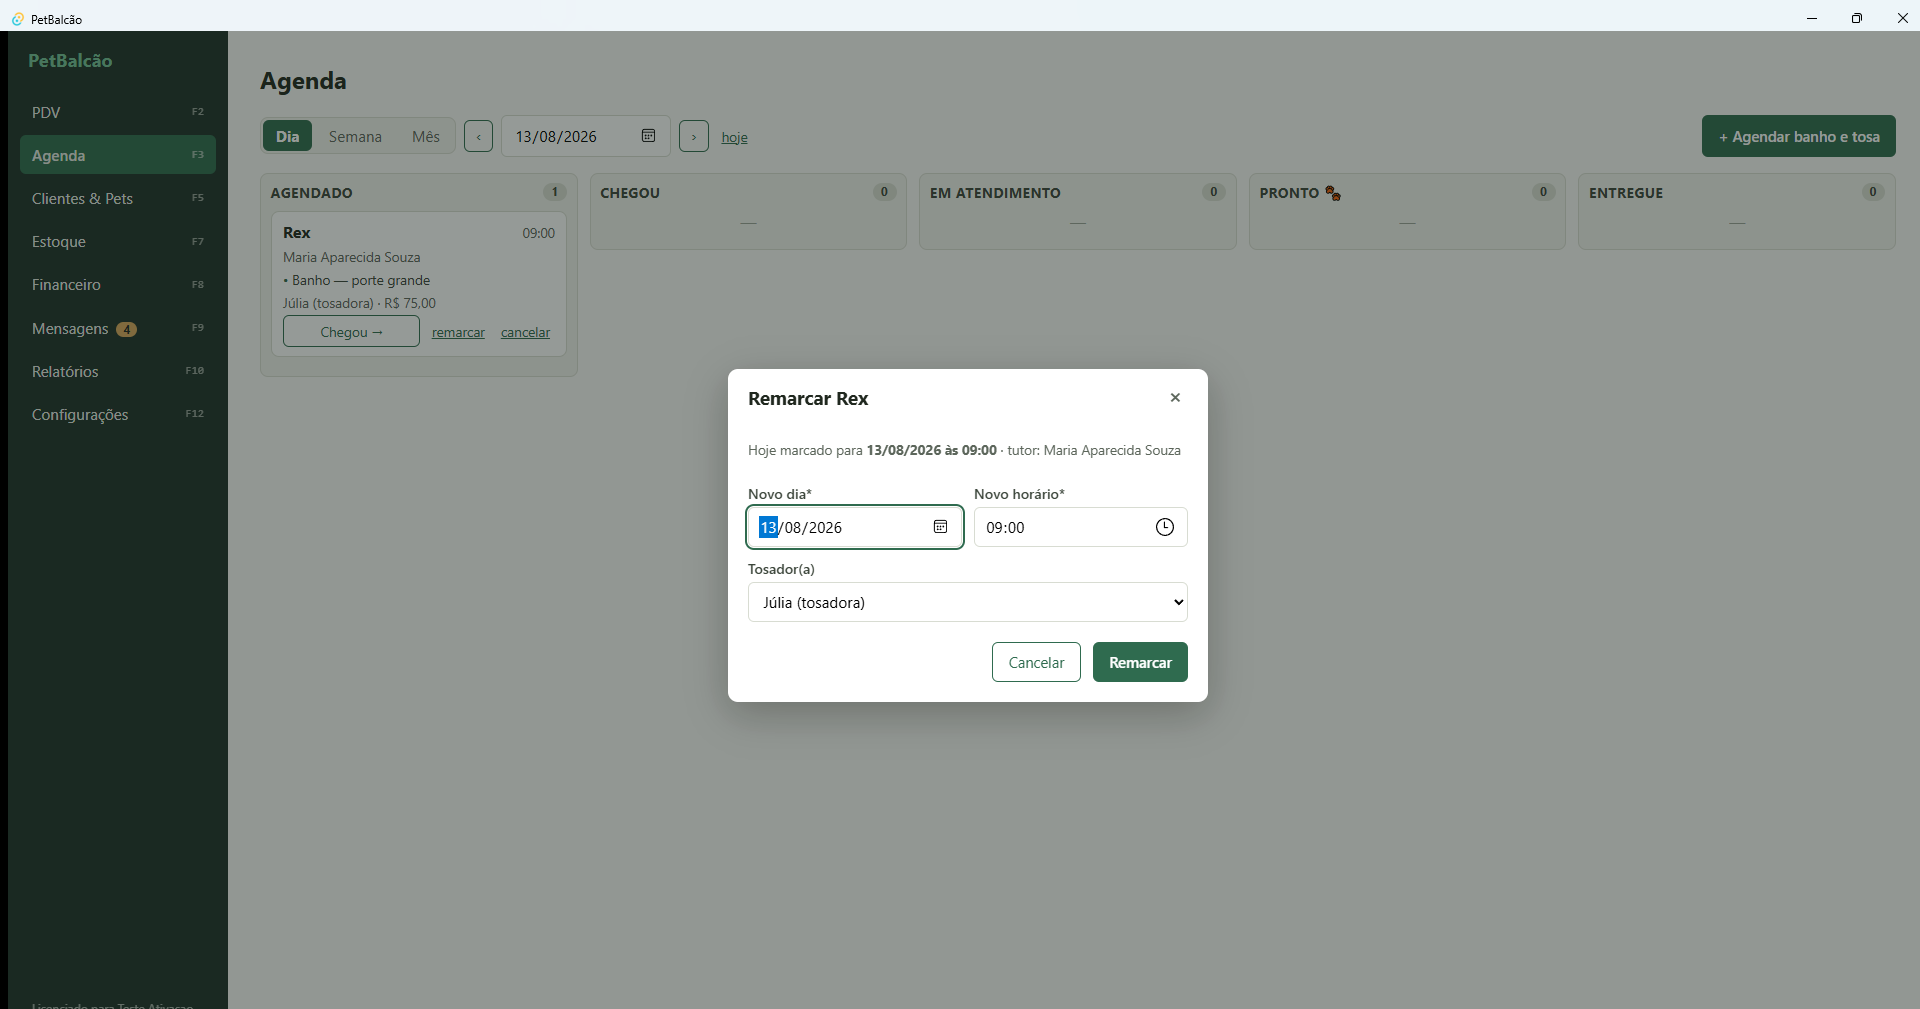
Task: Click the EM ATENDIMENTO column header
Action: (x=995, y=193)
